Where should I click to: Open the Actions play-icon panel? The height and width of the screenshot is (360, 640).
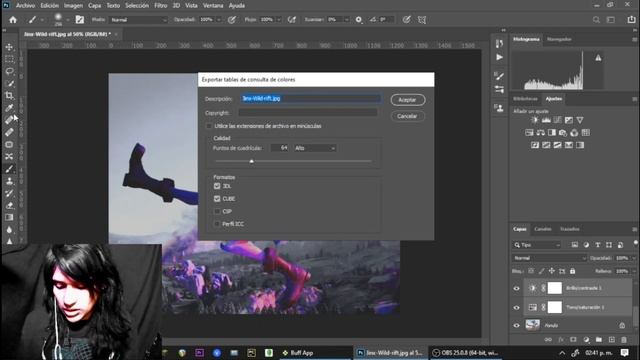499,58
